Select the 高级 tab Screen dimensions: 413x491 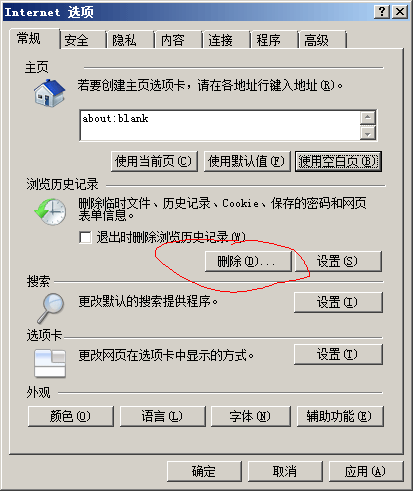(x=316, y=40)
